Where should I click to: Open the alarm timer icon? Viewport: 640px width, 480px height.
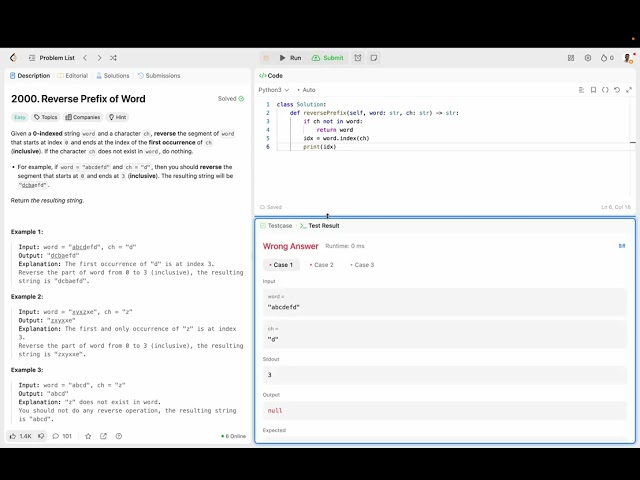point(358,58)
